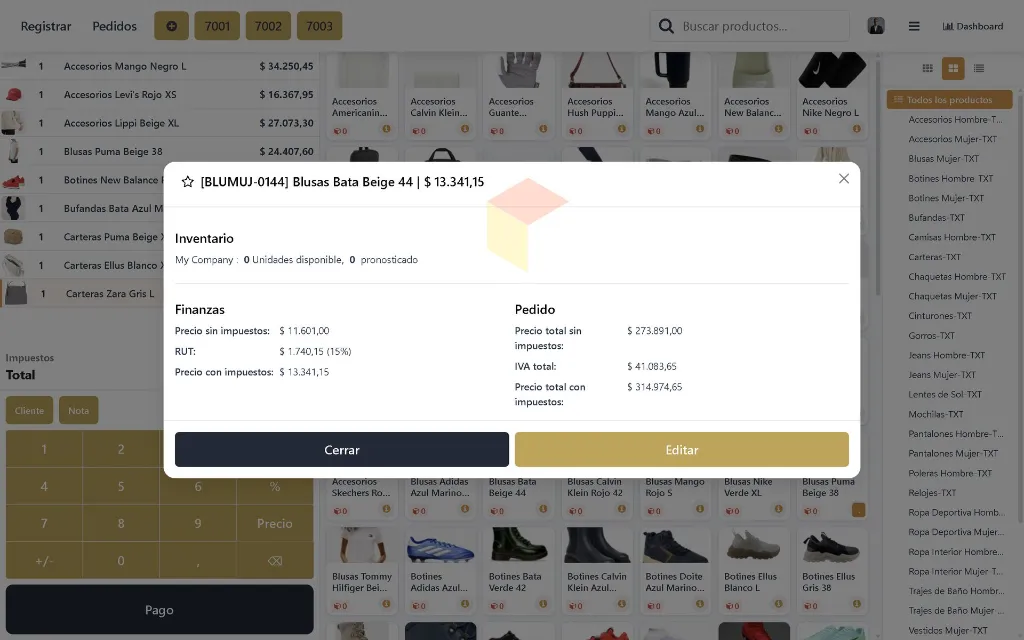The image size is (1024, 640).
Task: Switch to order tab 7003
Action: click(x=319, y=26)
